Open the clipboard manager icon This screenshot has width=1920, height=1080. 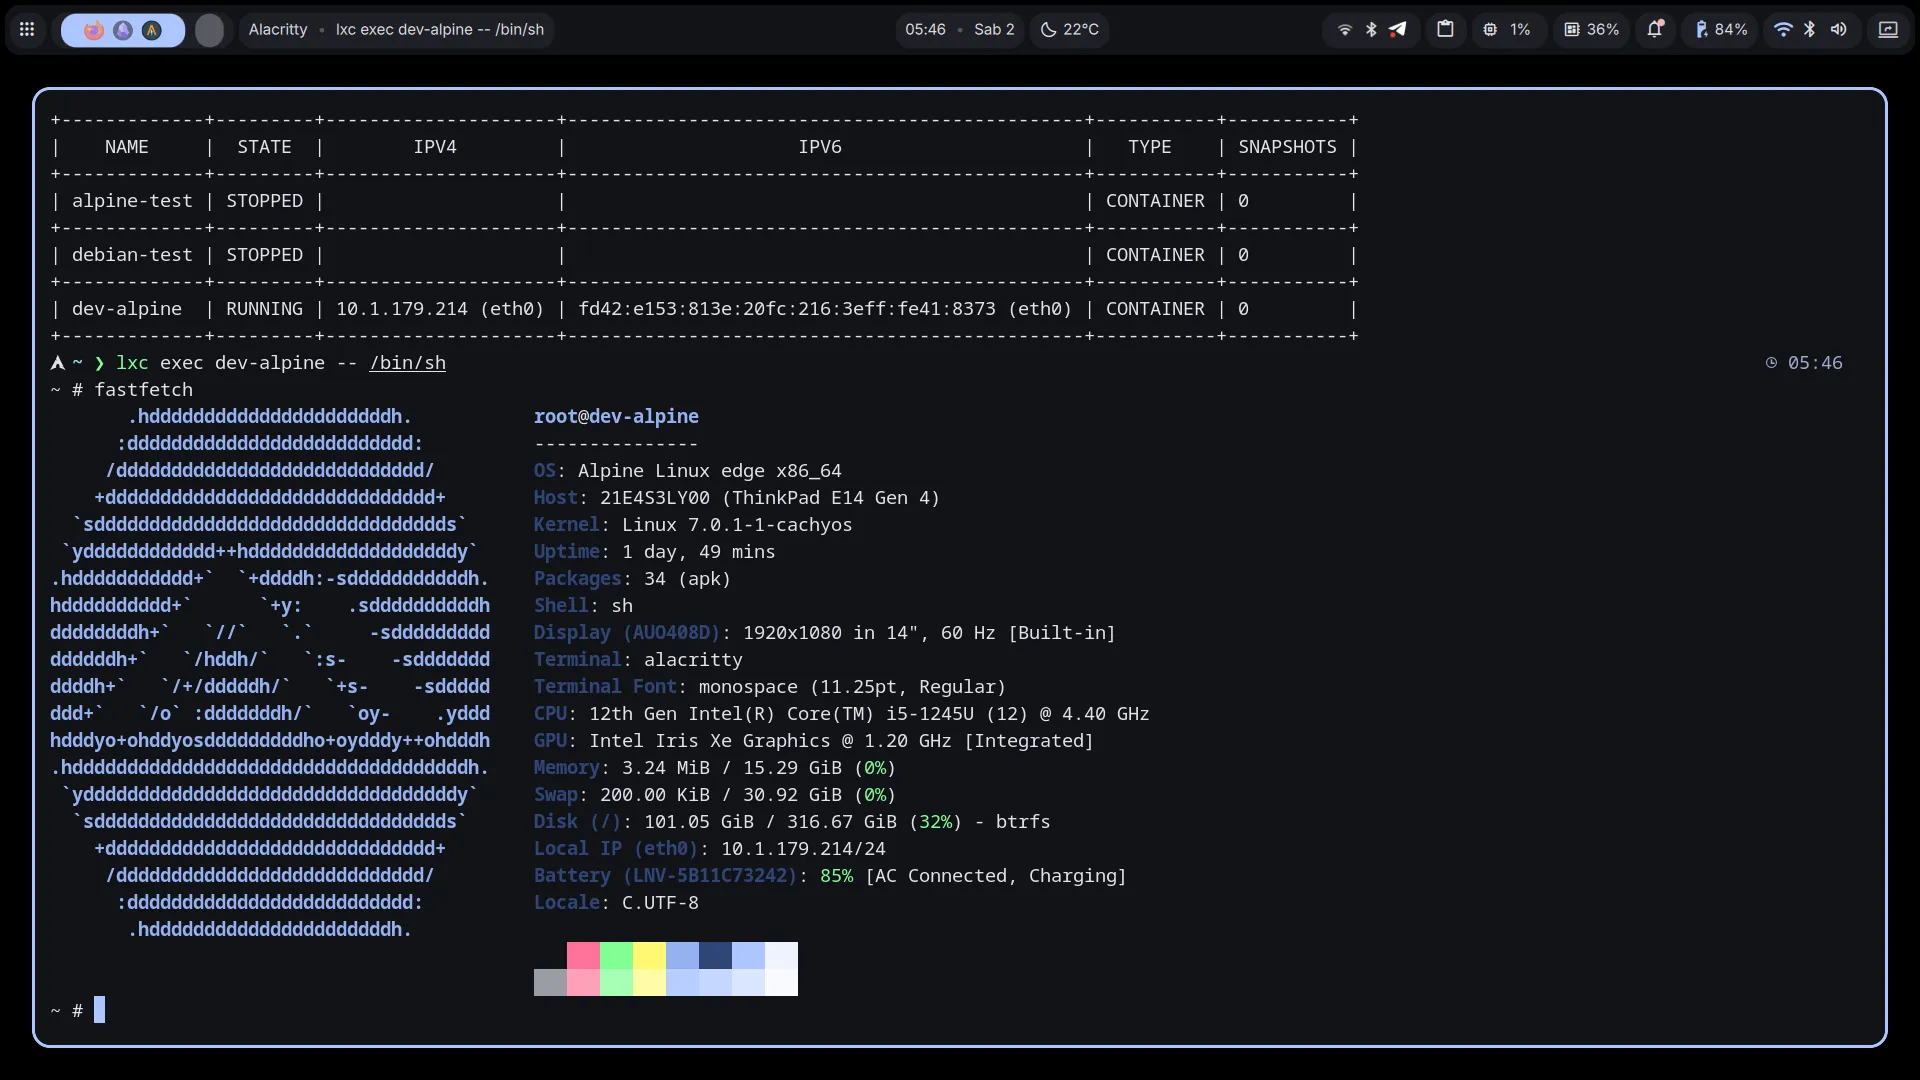(x=1445, y=29)
